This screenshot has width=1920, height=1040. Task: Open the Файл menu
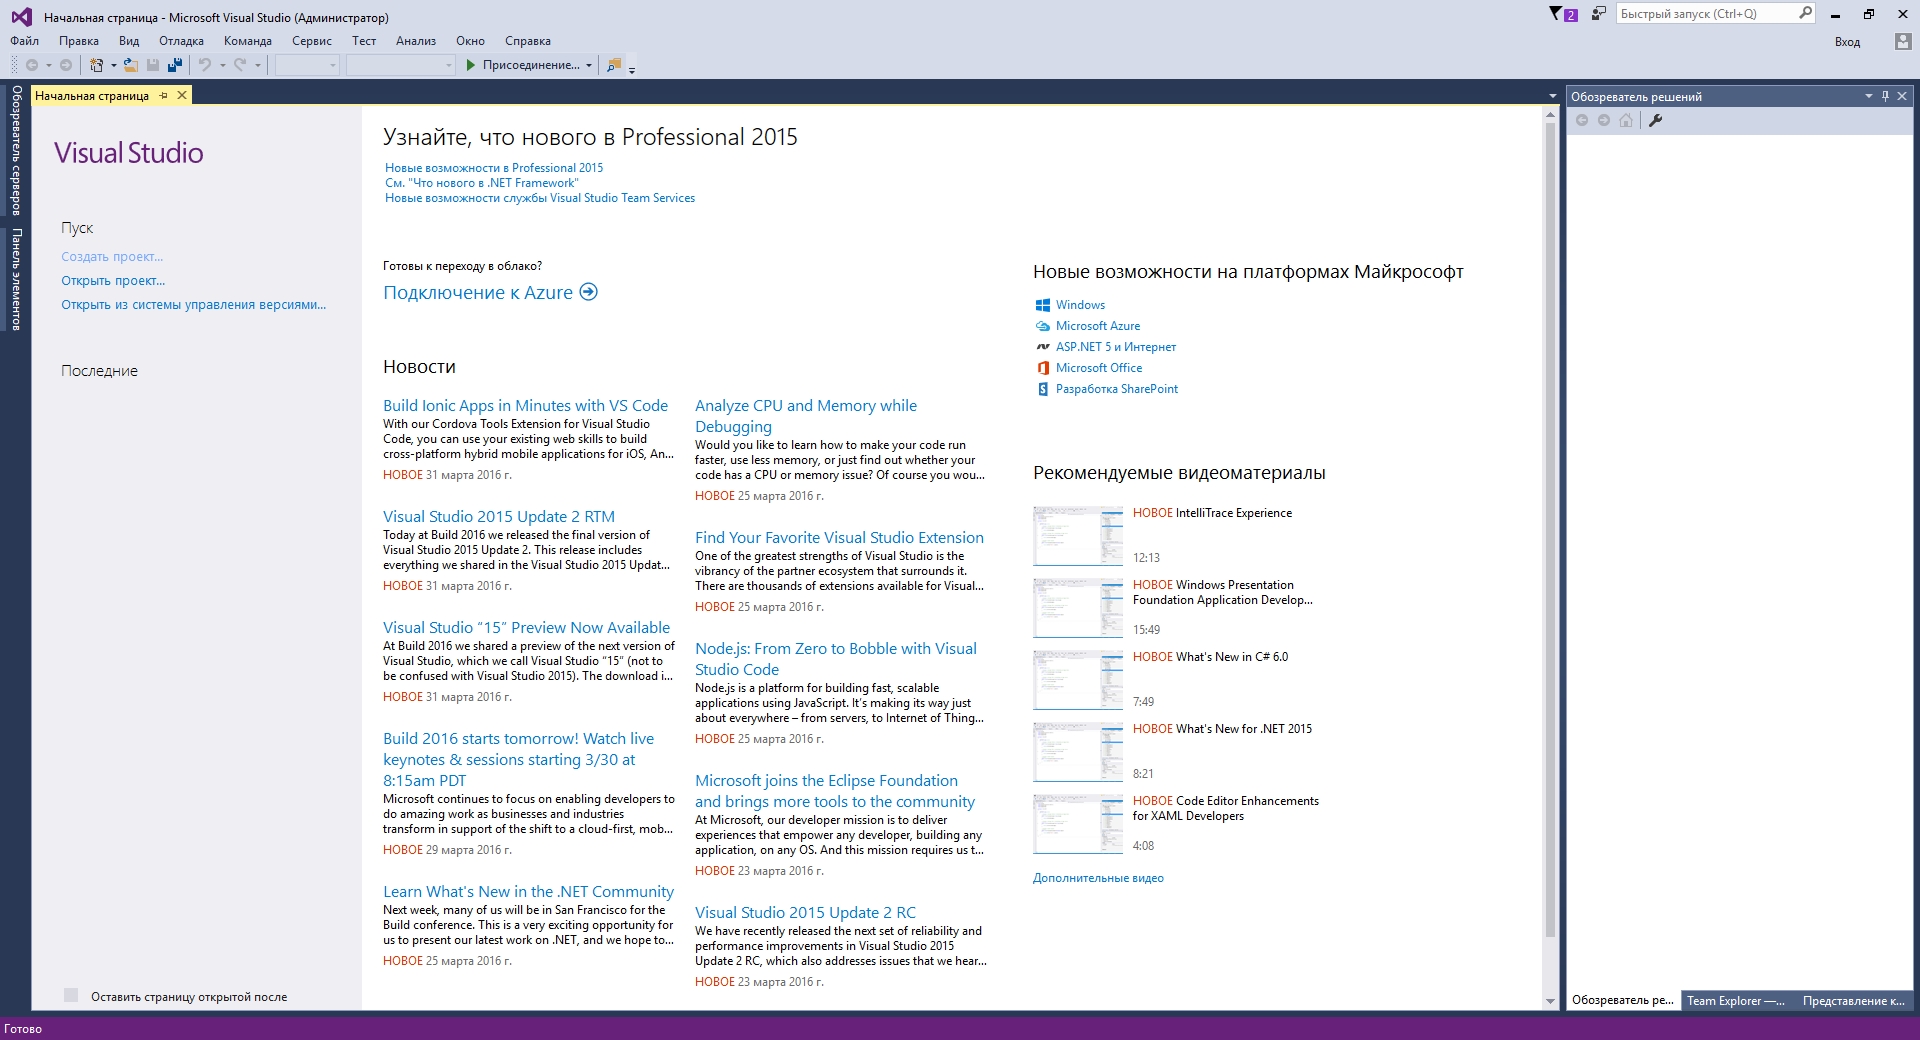(25, 41)
